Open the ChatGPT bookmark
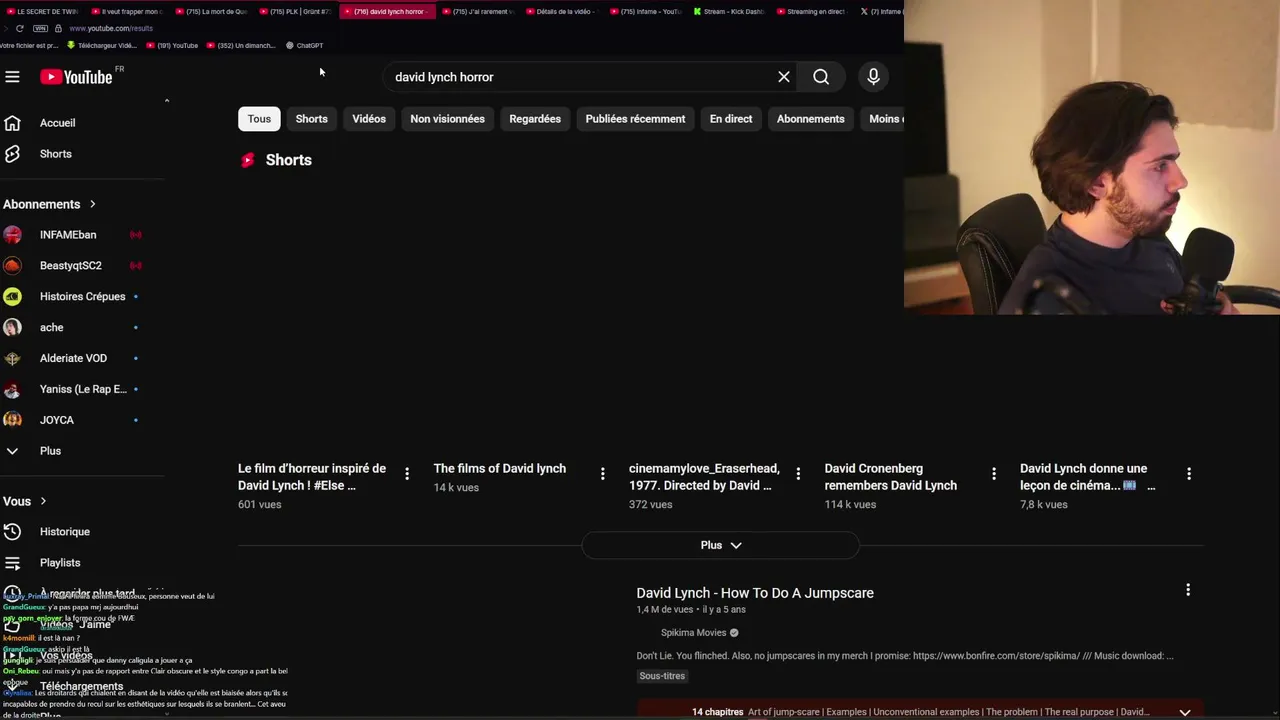 (305, 45)
